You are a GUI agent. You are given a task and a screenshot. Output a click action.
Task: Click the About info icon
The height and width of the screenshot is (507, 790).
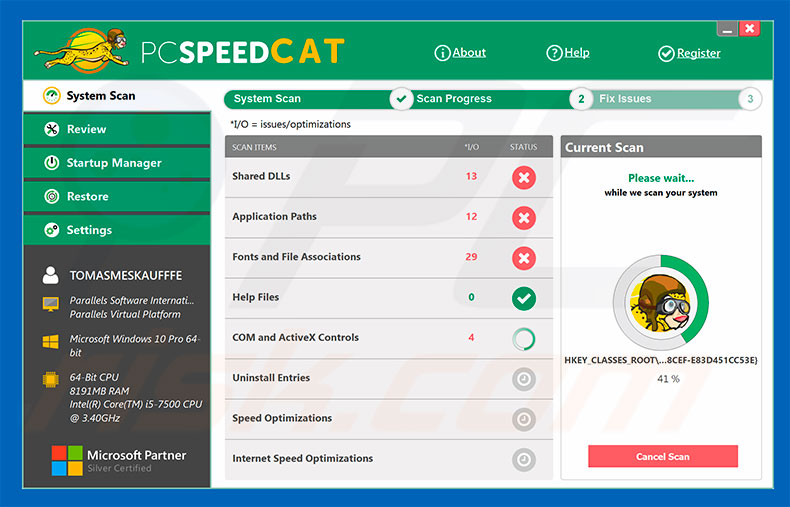[x=442, y=53]
